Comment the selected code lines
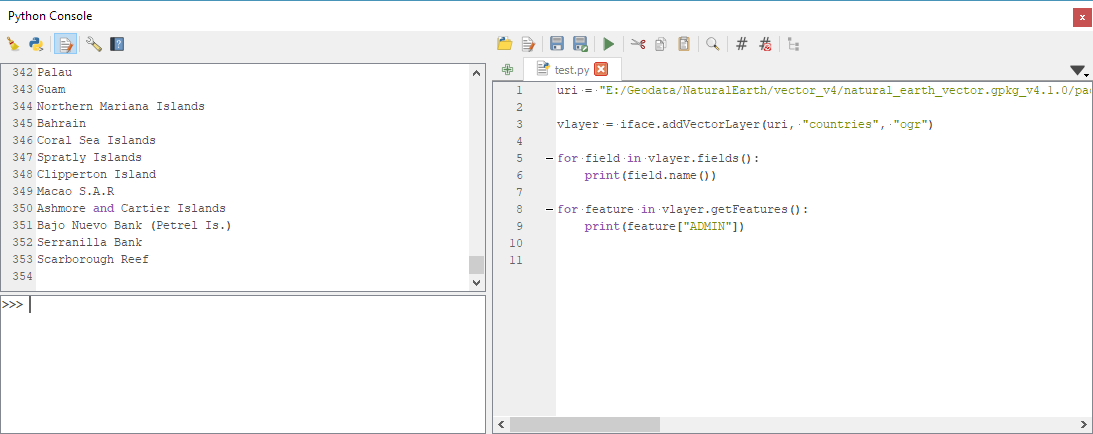1093x434 pixels. tap(742, 45)
